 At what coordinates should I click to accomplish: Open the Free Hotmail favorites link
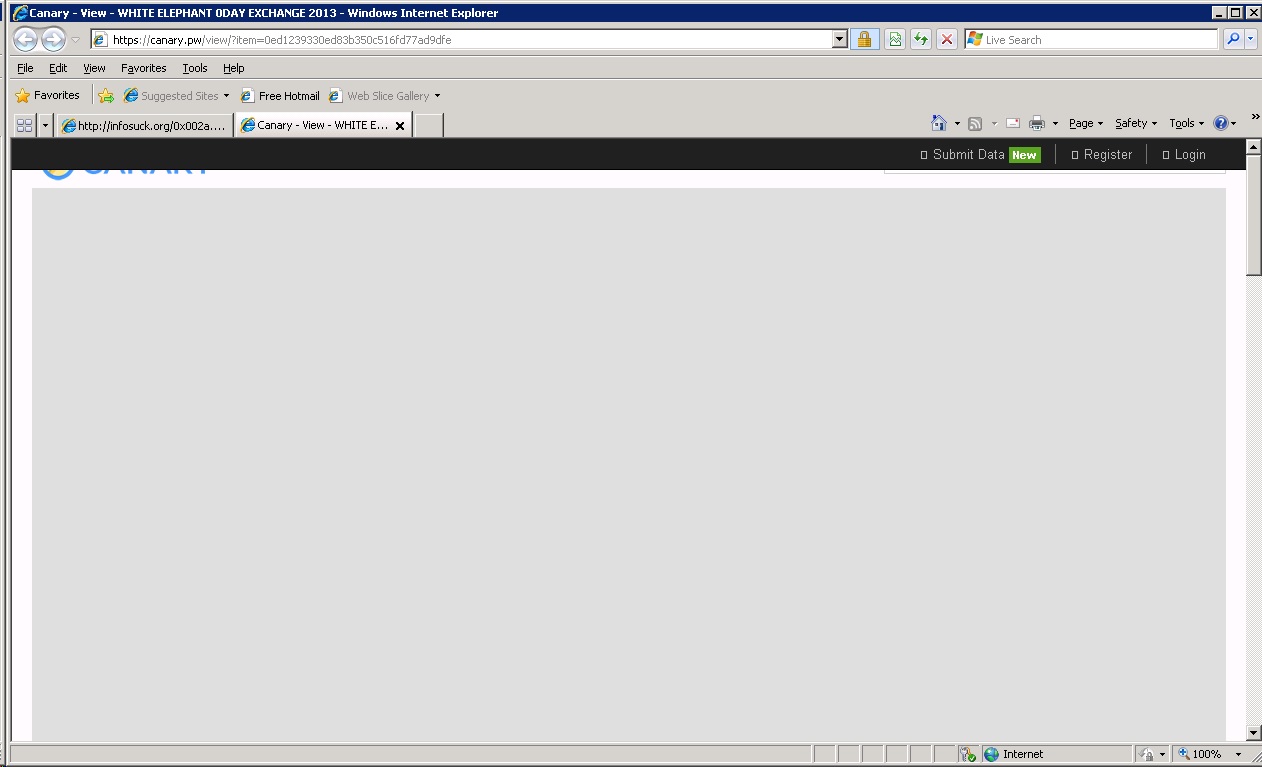(280, 96)
